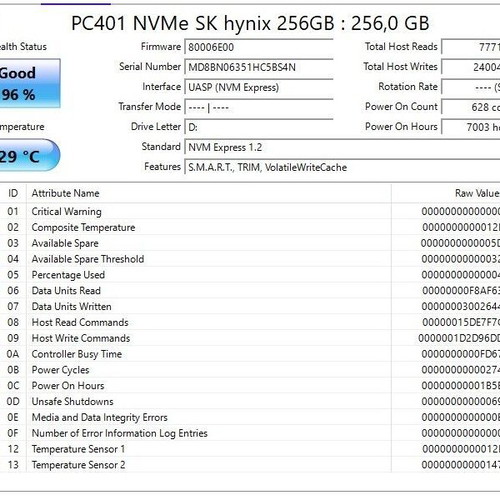Select the Available Spare Threshold row
The height and width of the screenshot is (500, 500).
250,259
